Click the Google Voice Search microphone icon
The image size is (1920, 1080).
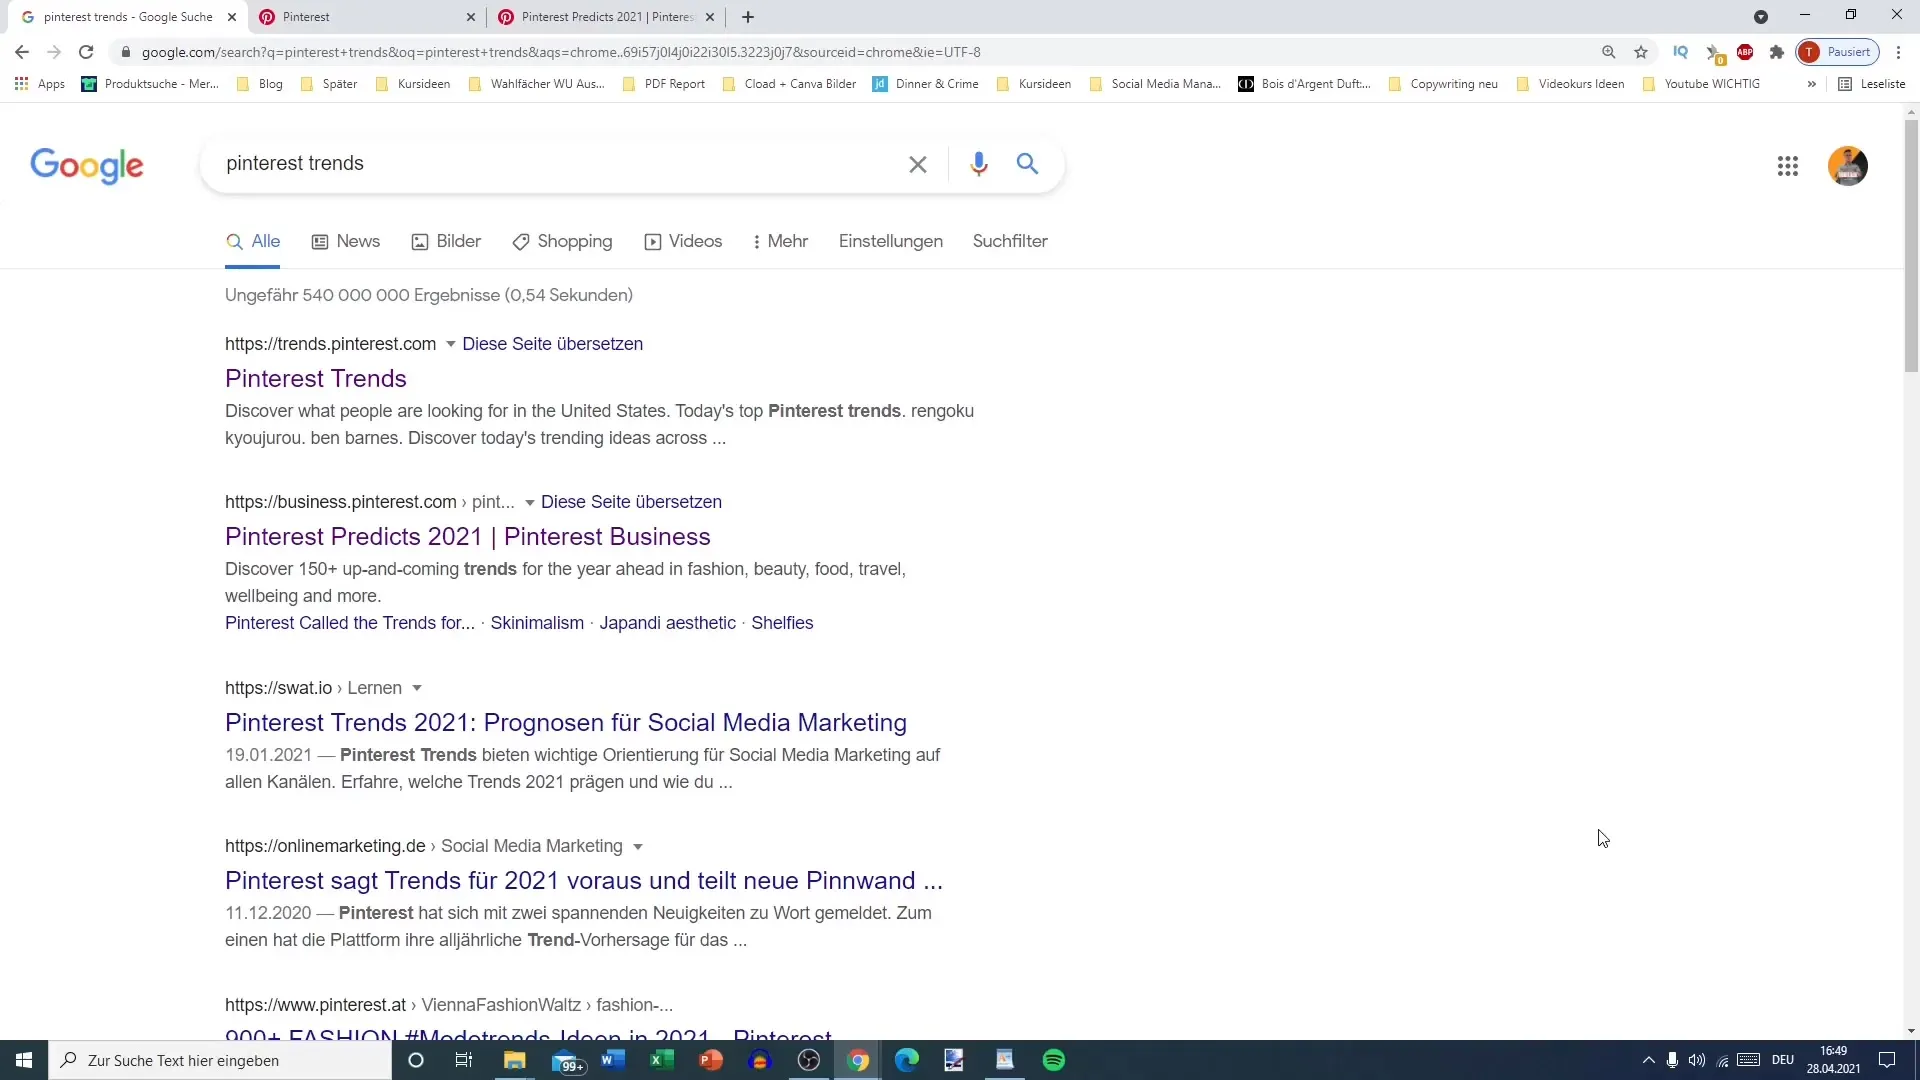[x=977, y=164]
